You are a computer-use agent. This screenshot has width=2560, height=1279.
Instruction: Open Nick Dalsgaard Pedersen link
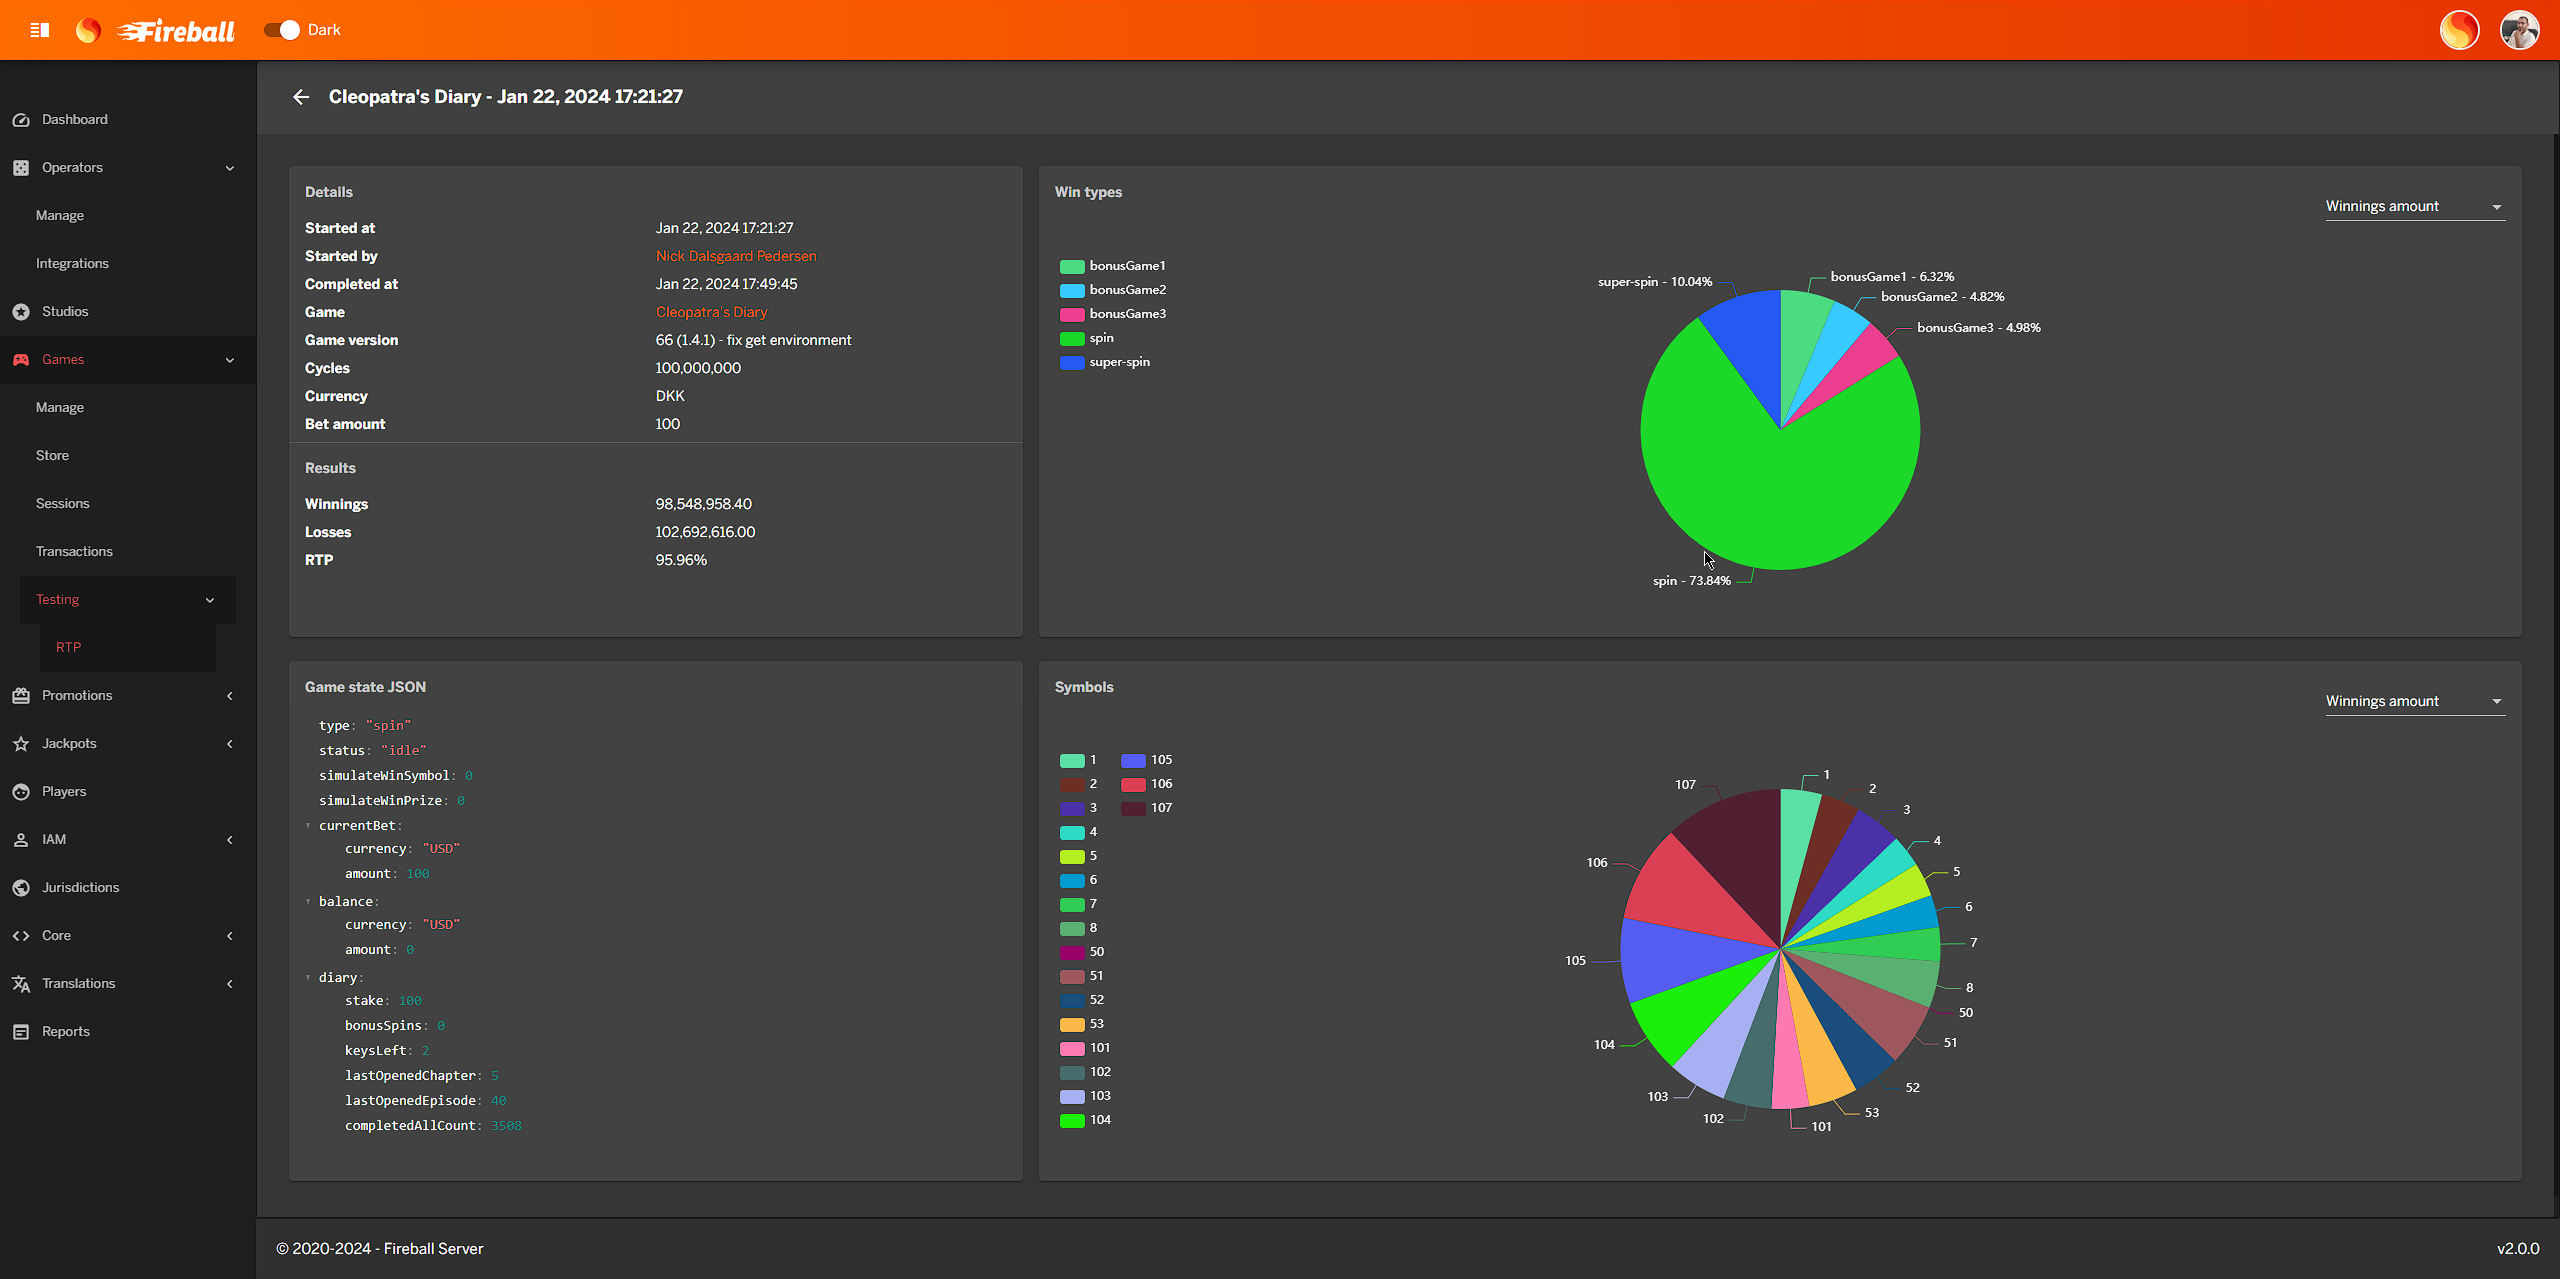point(736,256)
